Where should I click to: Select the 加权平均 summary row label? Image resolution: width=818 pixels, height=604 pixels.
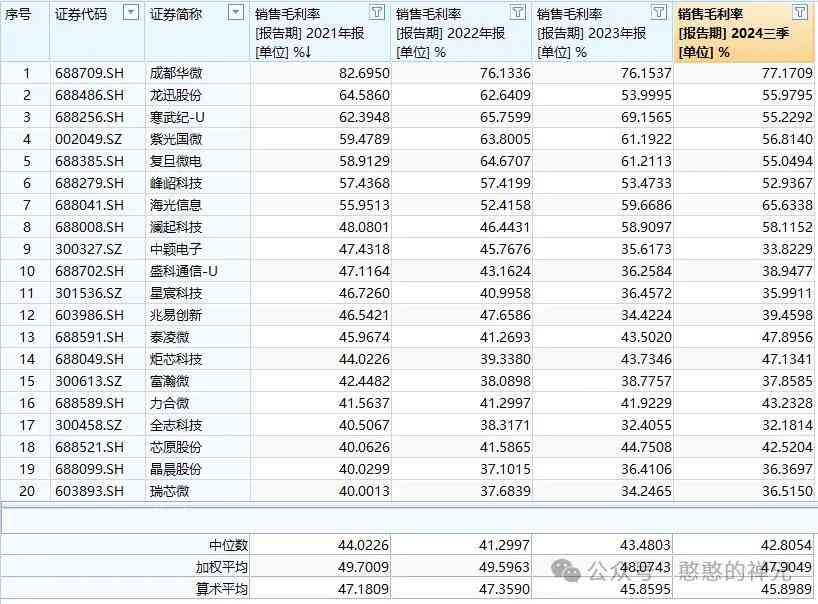coord(220,567)
